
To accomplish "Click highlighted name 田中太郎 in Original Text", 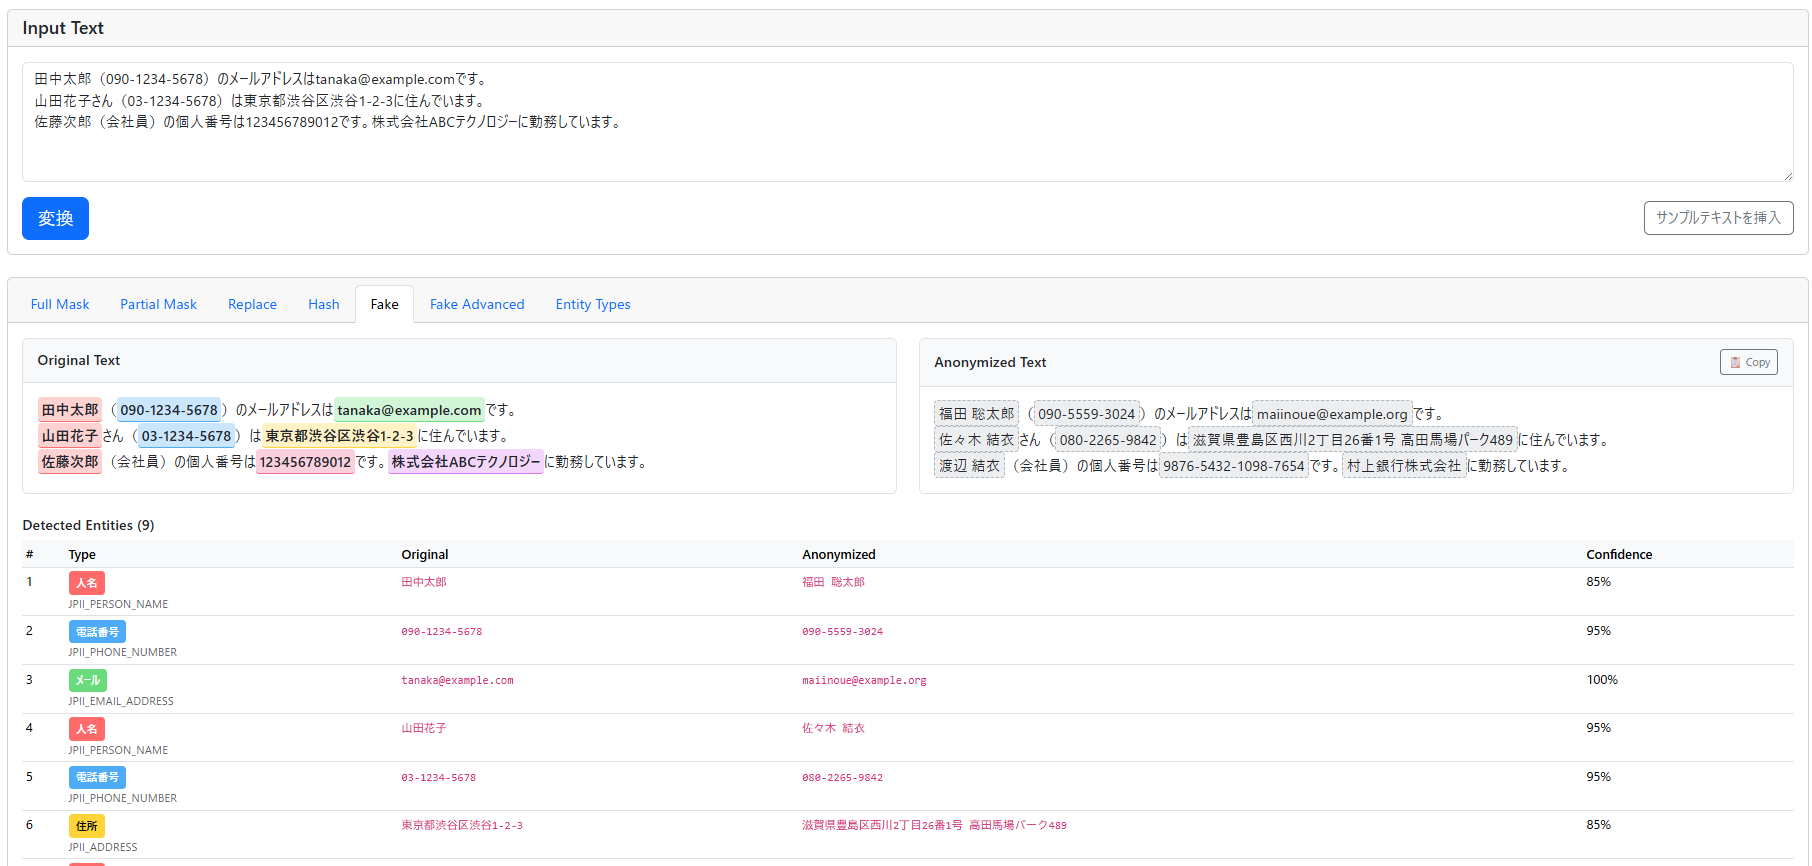I will coord(70,410).
